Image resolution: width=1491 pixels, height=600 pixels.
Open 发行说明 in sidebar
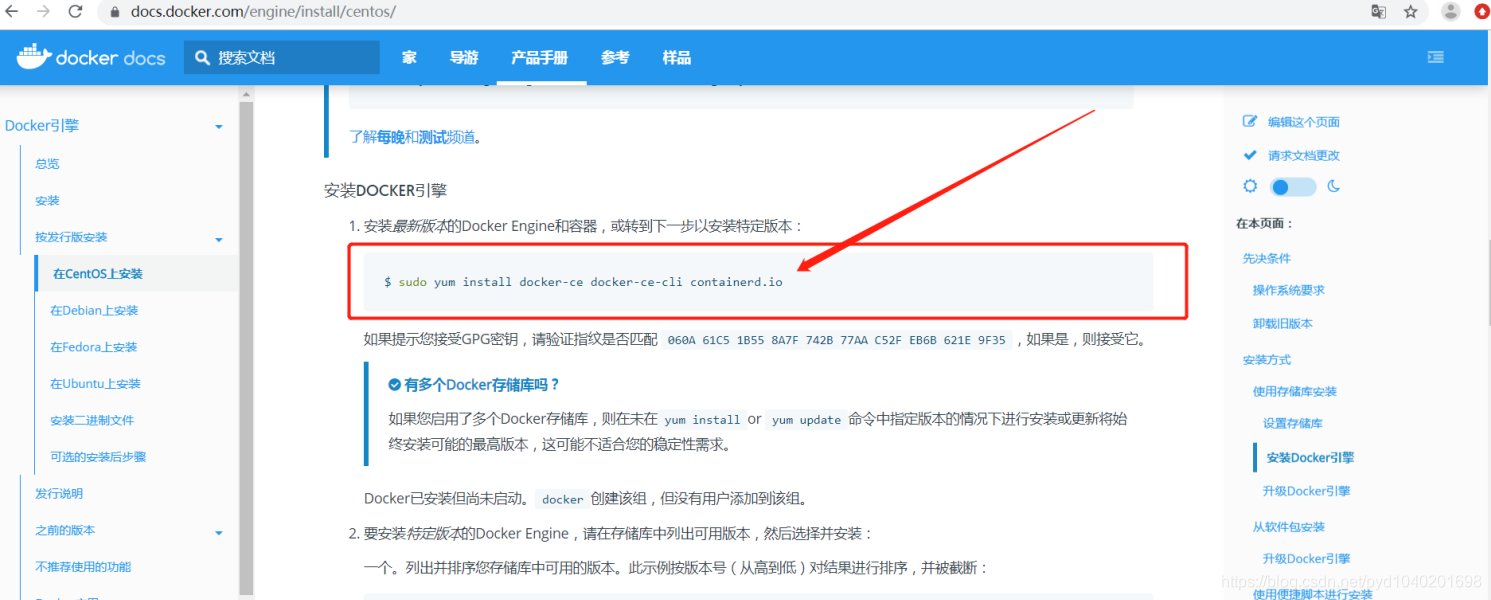[x=59, y=494]
